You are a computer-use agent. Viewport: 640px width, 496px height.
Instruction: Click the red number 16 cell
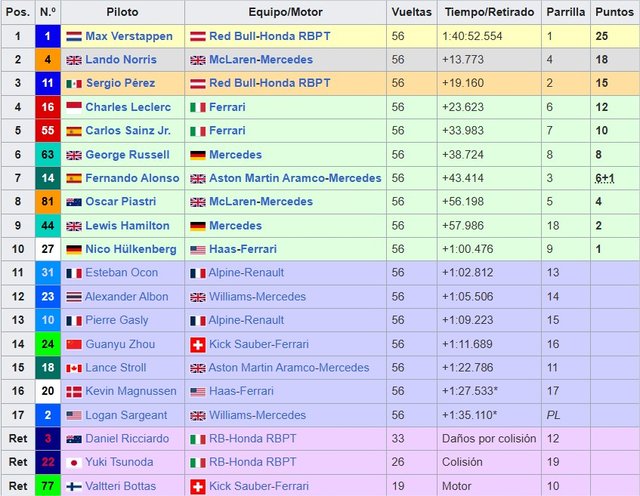(x=48, y=107)
